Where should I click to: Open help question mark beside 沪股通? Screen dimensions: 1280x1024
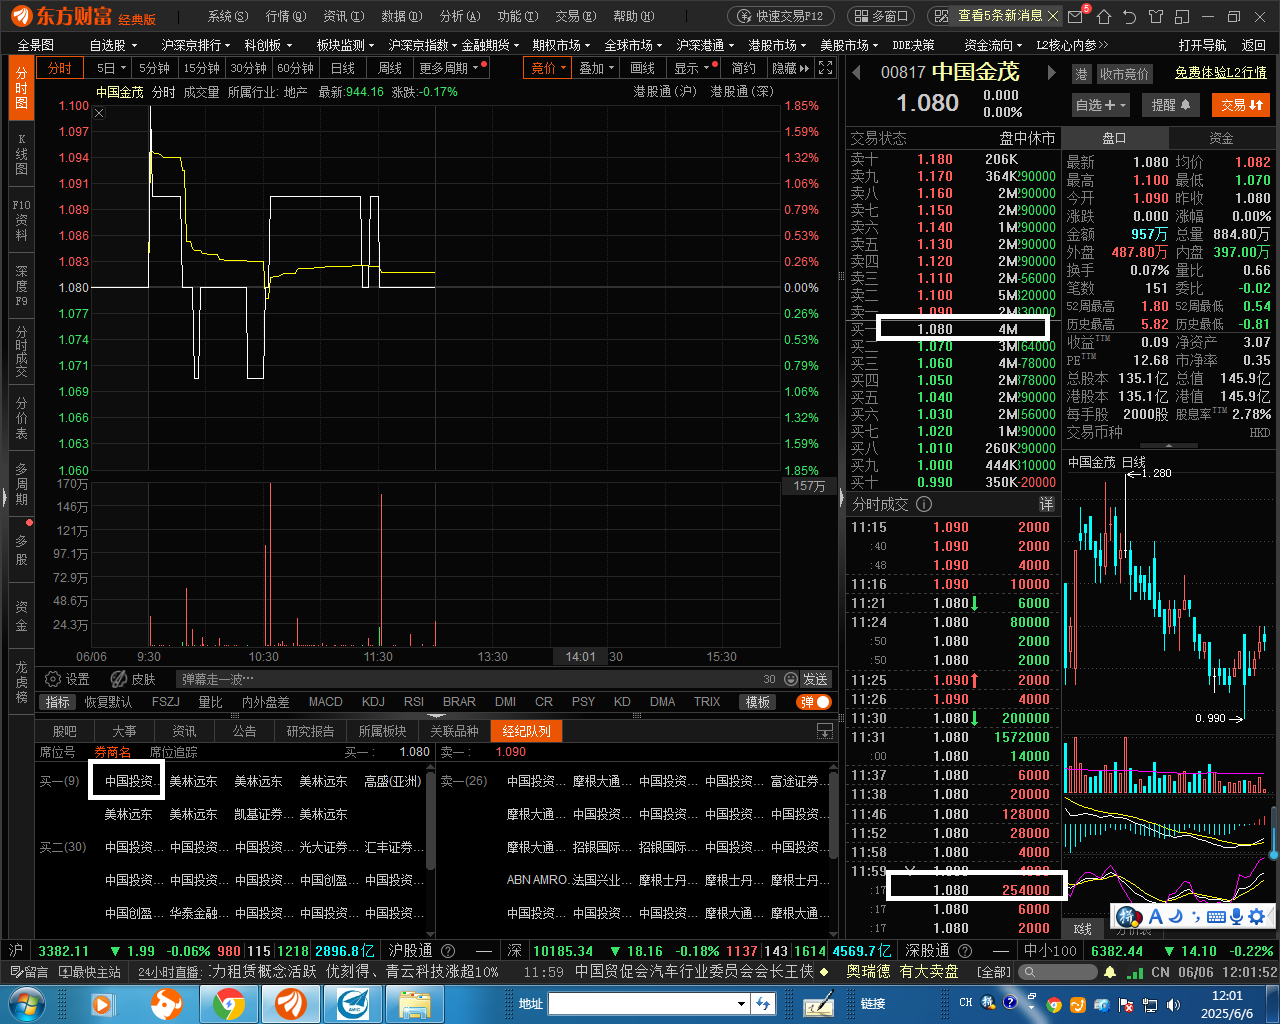point(448,951)
